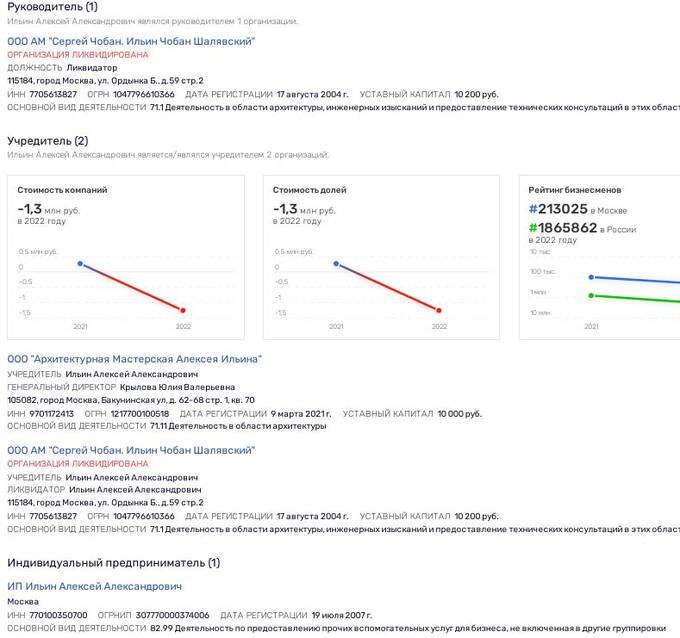Select the Moscow ranking #213025
This screenshot has width=680, height=638.
pos(558,209)
